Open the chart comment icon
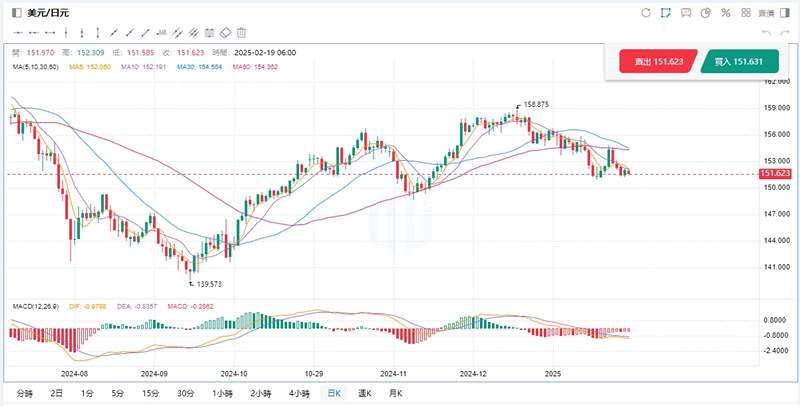 [686, 13]
